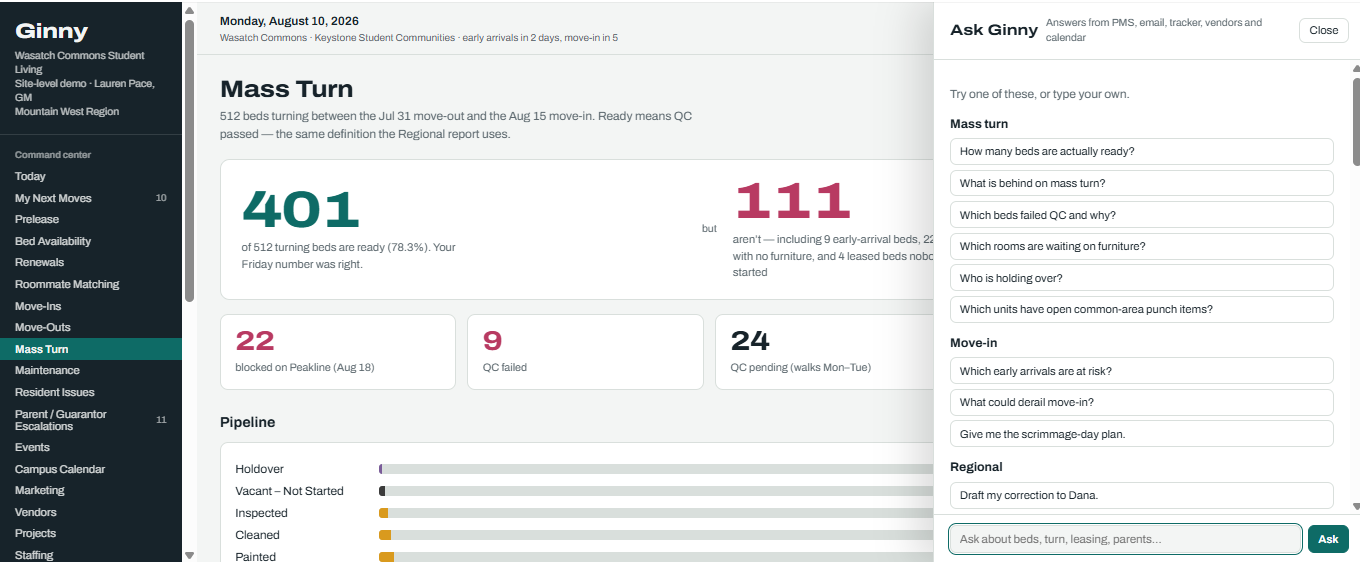This screenshot has width=1360, height=562.
Task: Click the Escalations count badge 11
Action: (x=161, y=420)
